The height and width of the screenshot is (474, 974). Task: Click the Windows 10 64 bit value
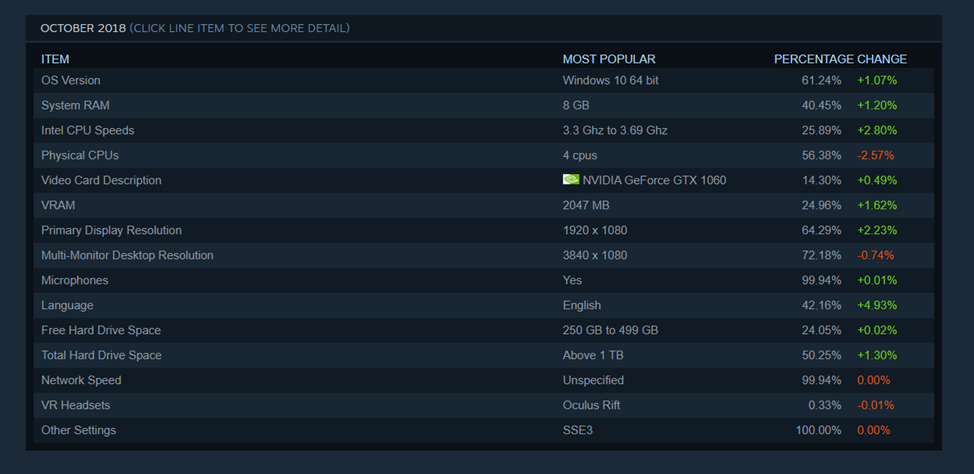click(611, 80)
